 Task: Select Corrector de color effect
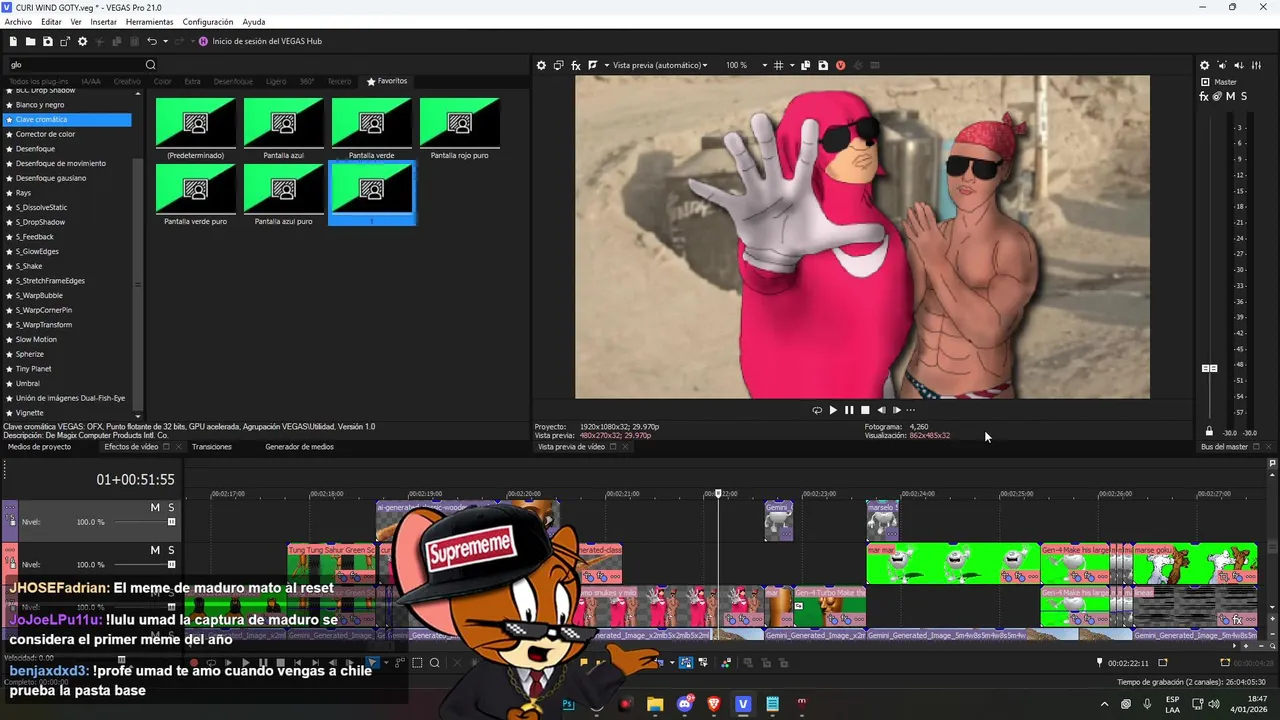(45, 134)
